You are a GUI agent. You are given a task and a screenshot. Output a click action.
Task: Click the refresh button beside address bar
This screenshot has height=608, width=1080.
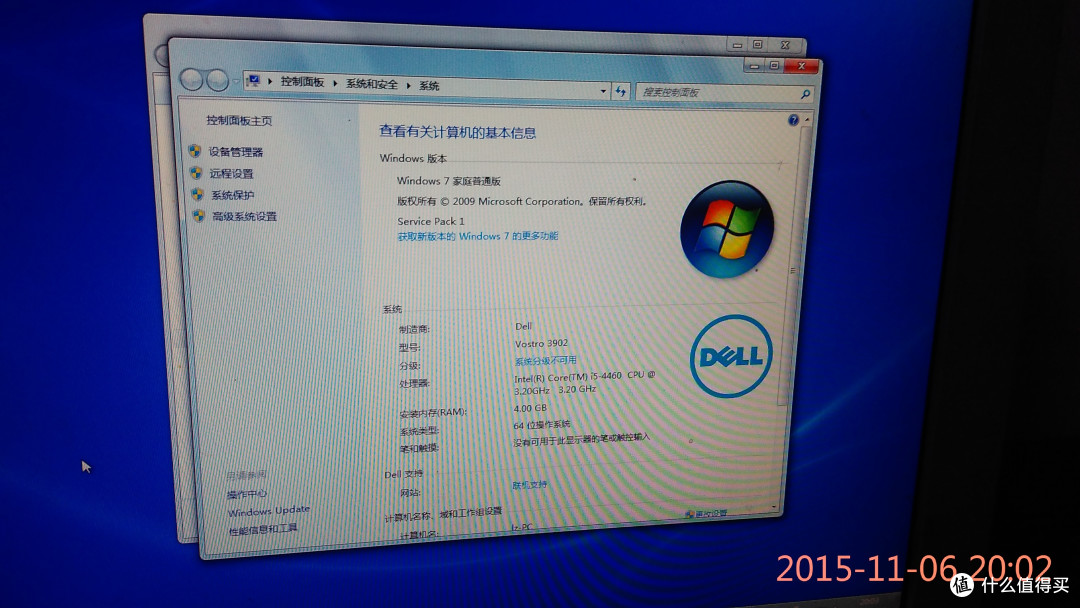tap(621, 91)
